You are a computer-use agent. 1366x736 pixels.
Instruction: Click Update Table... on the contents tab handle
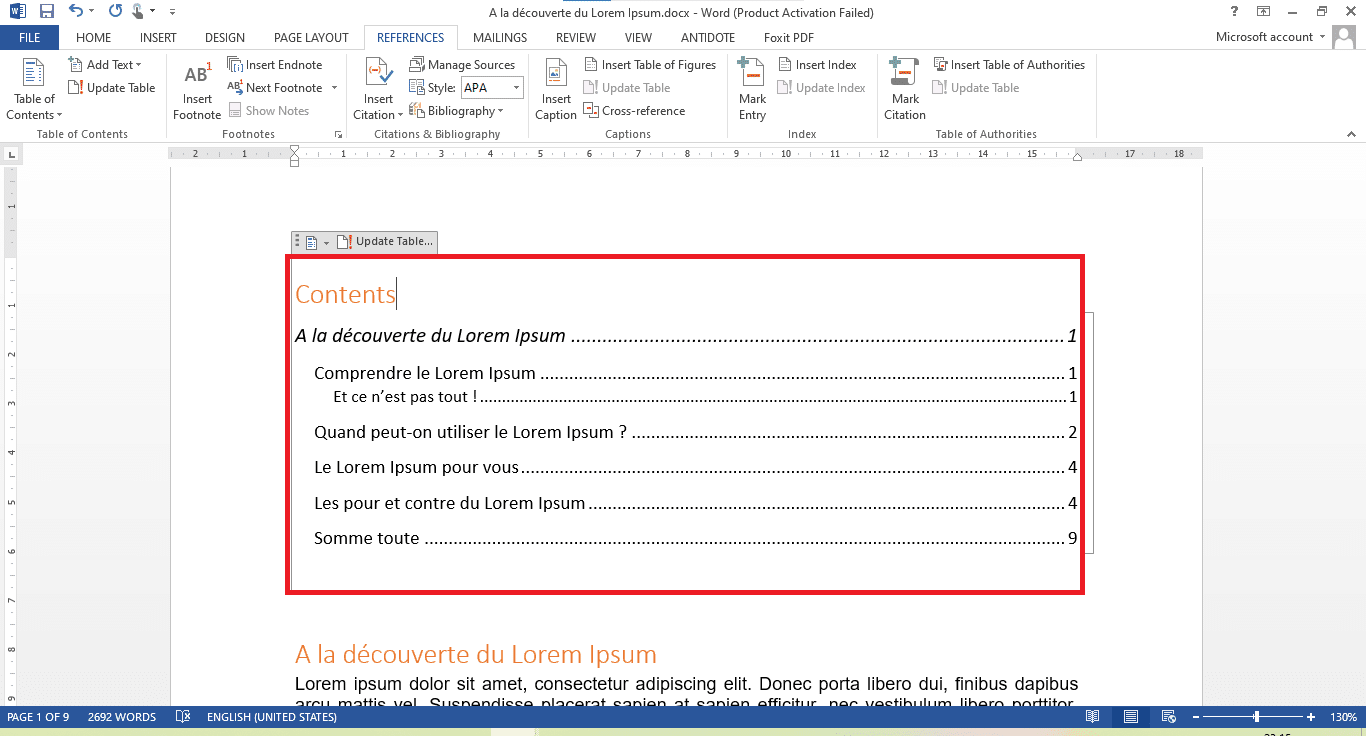[385, 242]
